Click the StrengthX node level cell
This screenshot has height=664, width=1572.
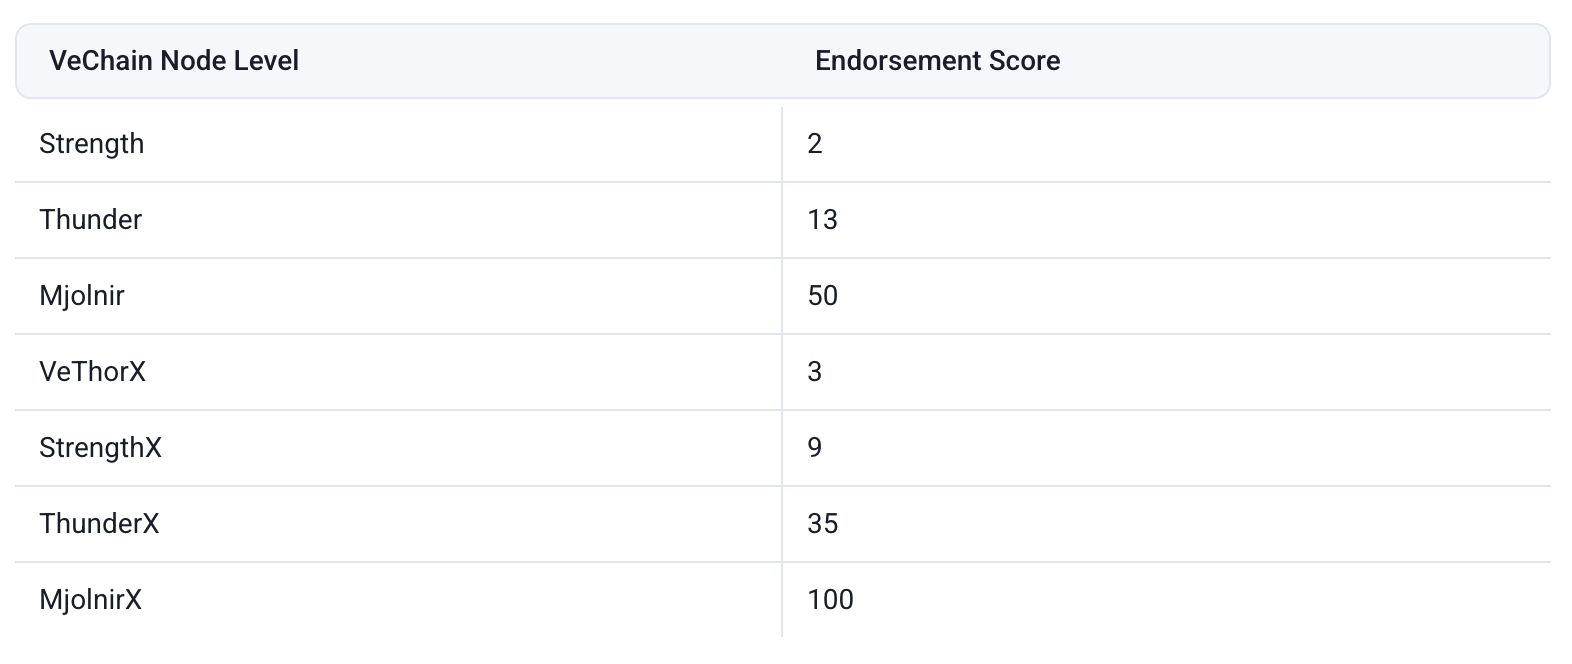click(x=100, y=448)
